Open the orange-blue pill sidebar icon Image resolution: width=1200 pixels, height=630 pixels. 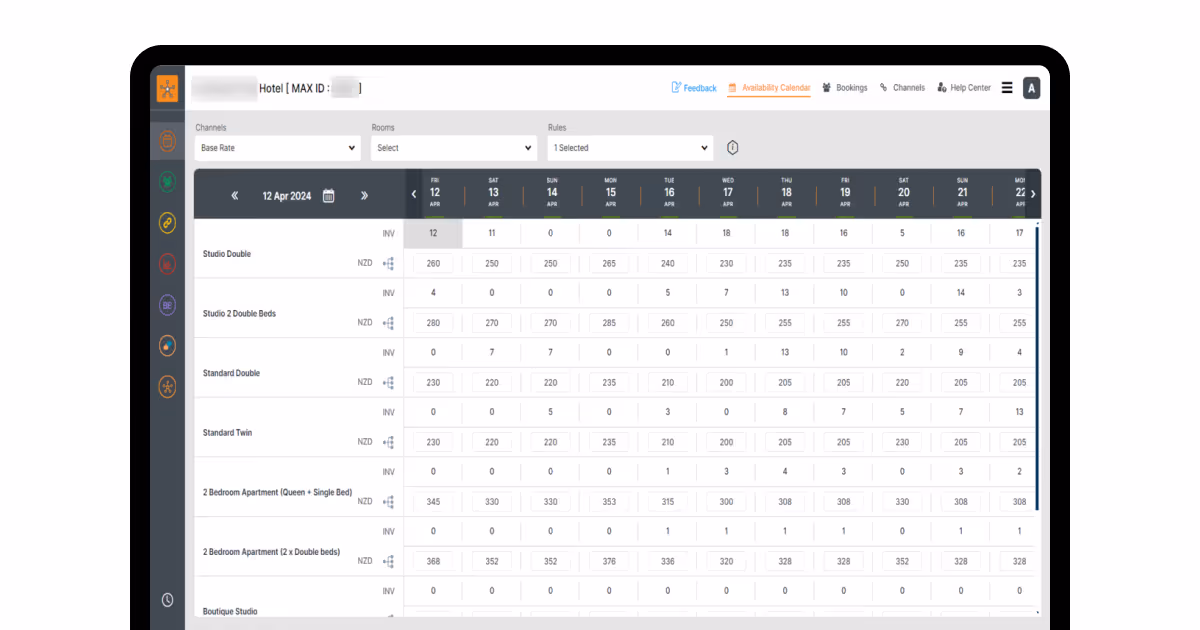tap(167, 346)
